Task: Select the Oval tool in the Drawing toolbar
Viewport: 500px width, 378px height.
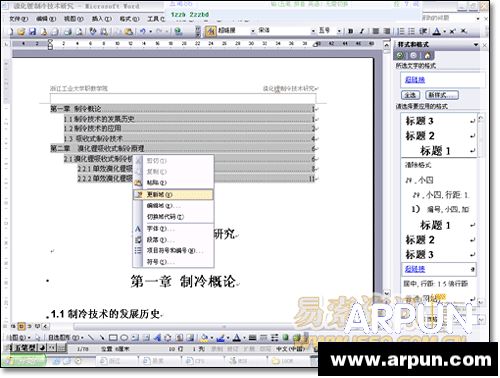Action: coord(124,338)
